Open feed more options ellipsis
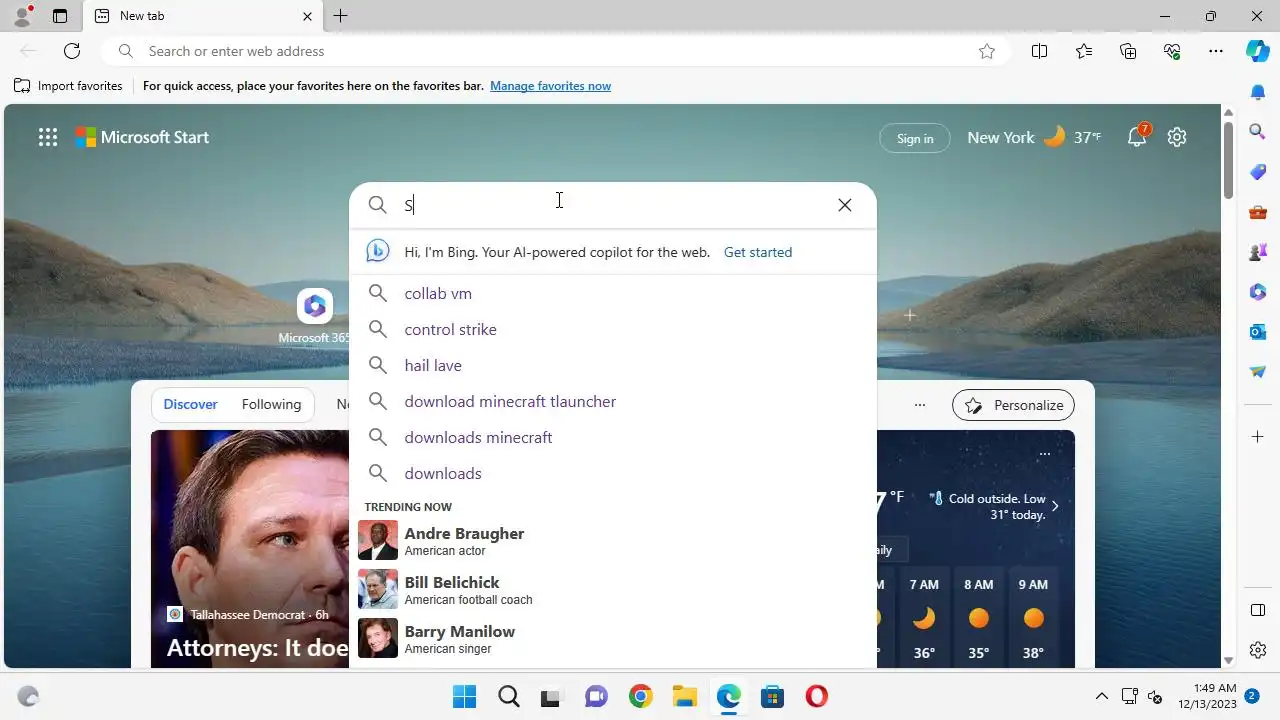 pyautogui.click(x=920, y=405)
